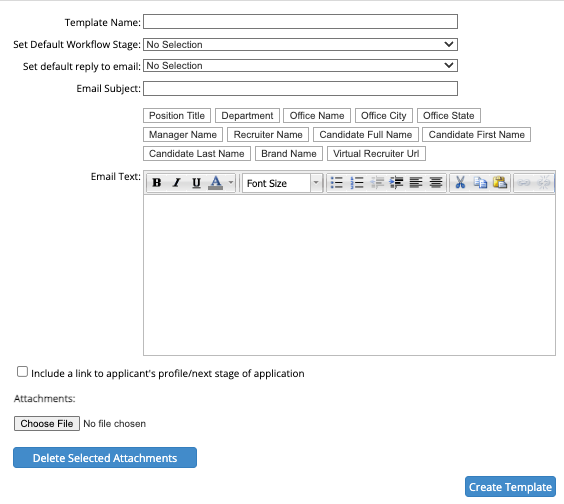Open Set Default Workflow Stage dropdown
Screen dimensions: 564x504
point(300,45)
